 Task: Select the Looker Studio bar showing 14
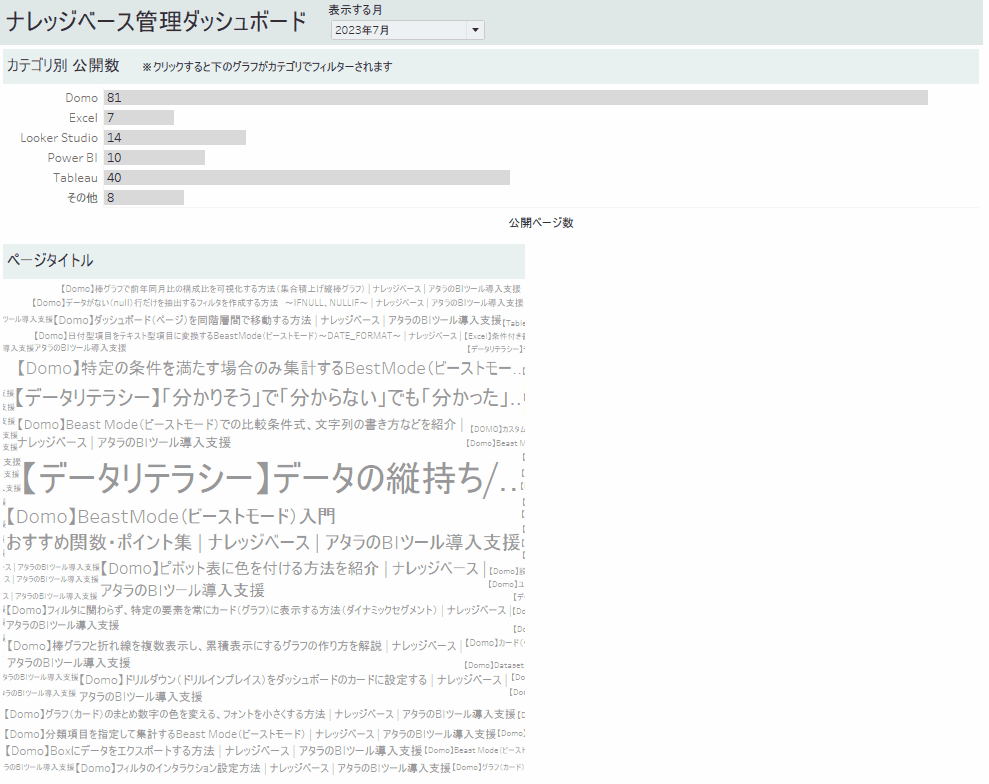click(175, 137)
